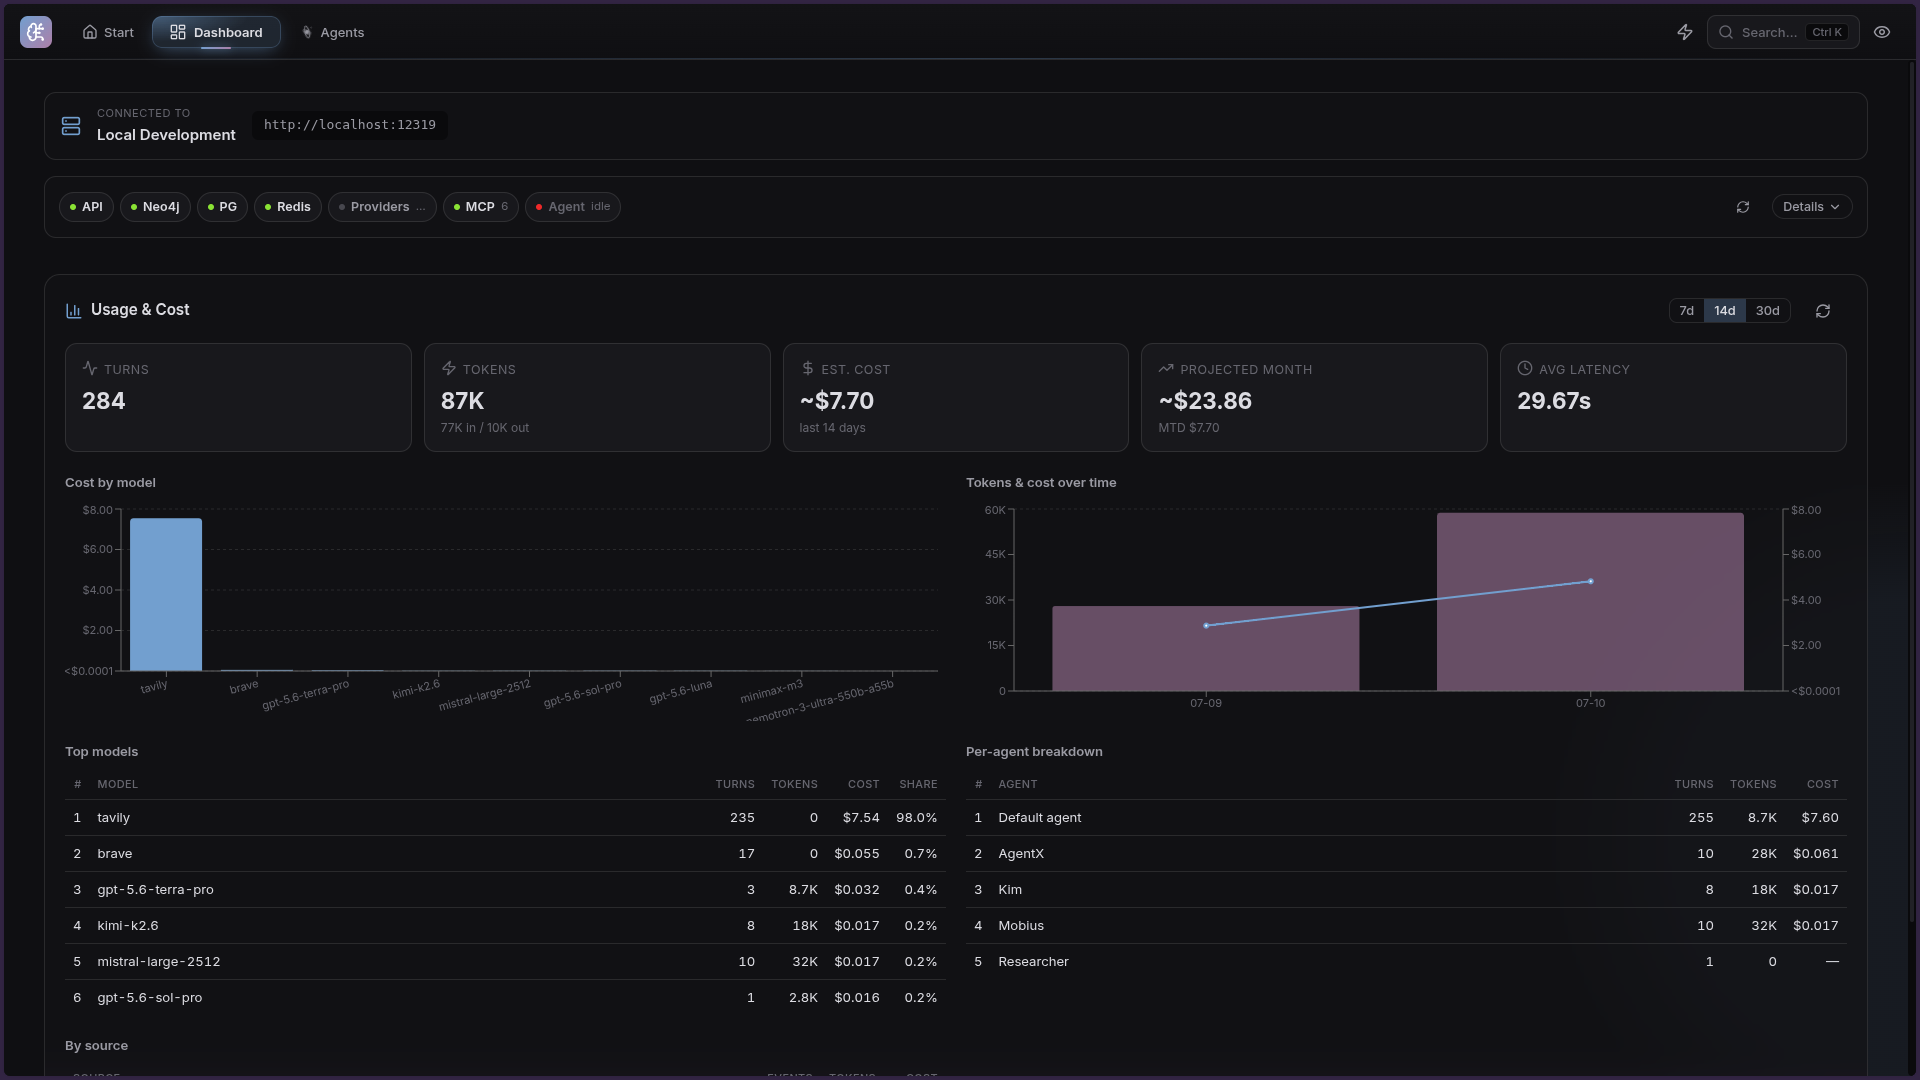The width and height of the screenshot is (1920, 1080).
Task: Switch to the Dashboard tab
Action: [216, 32]
